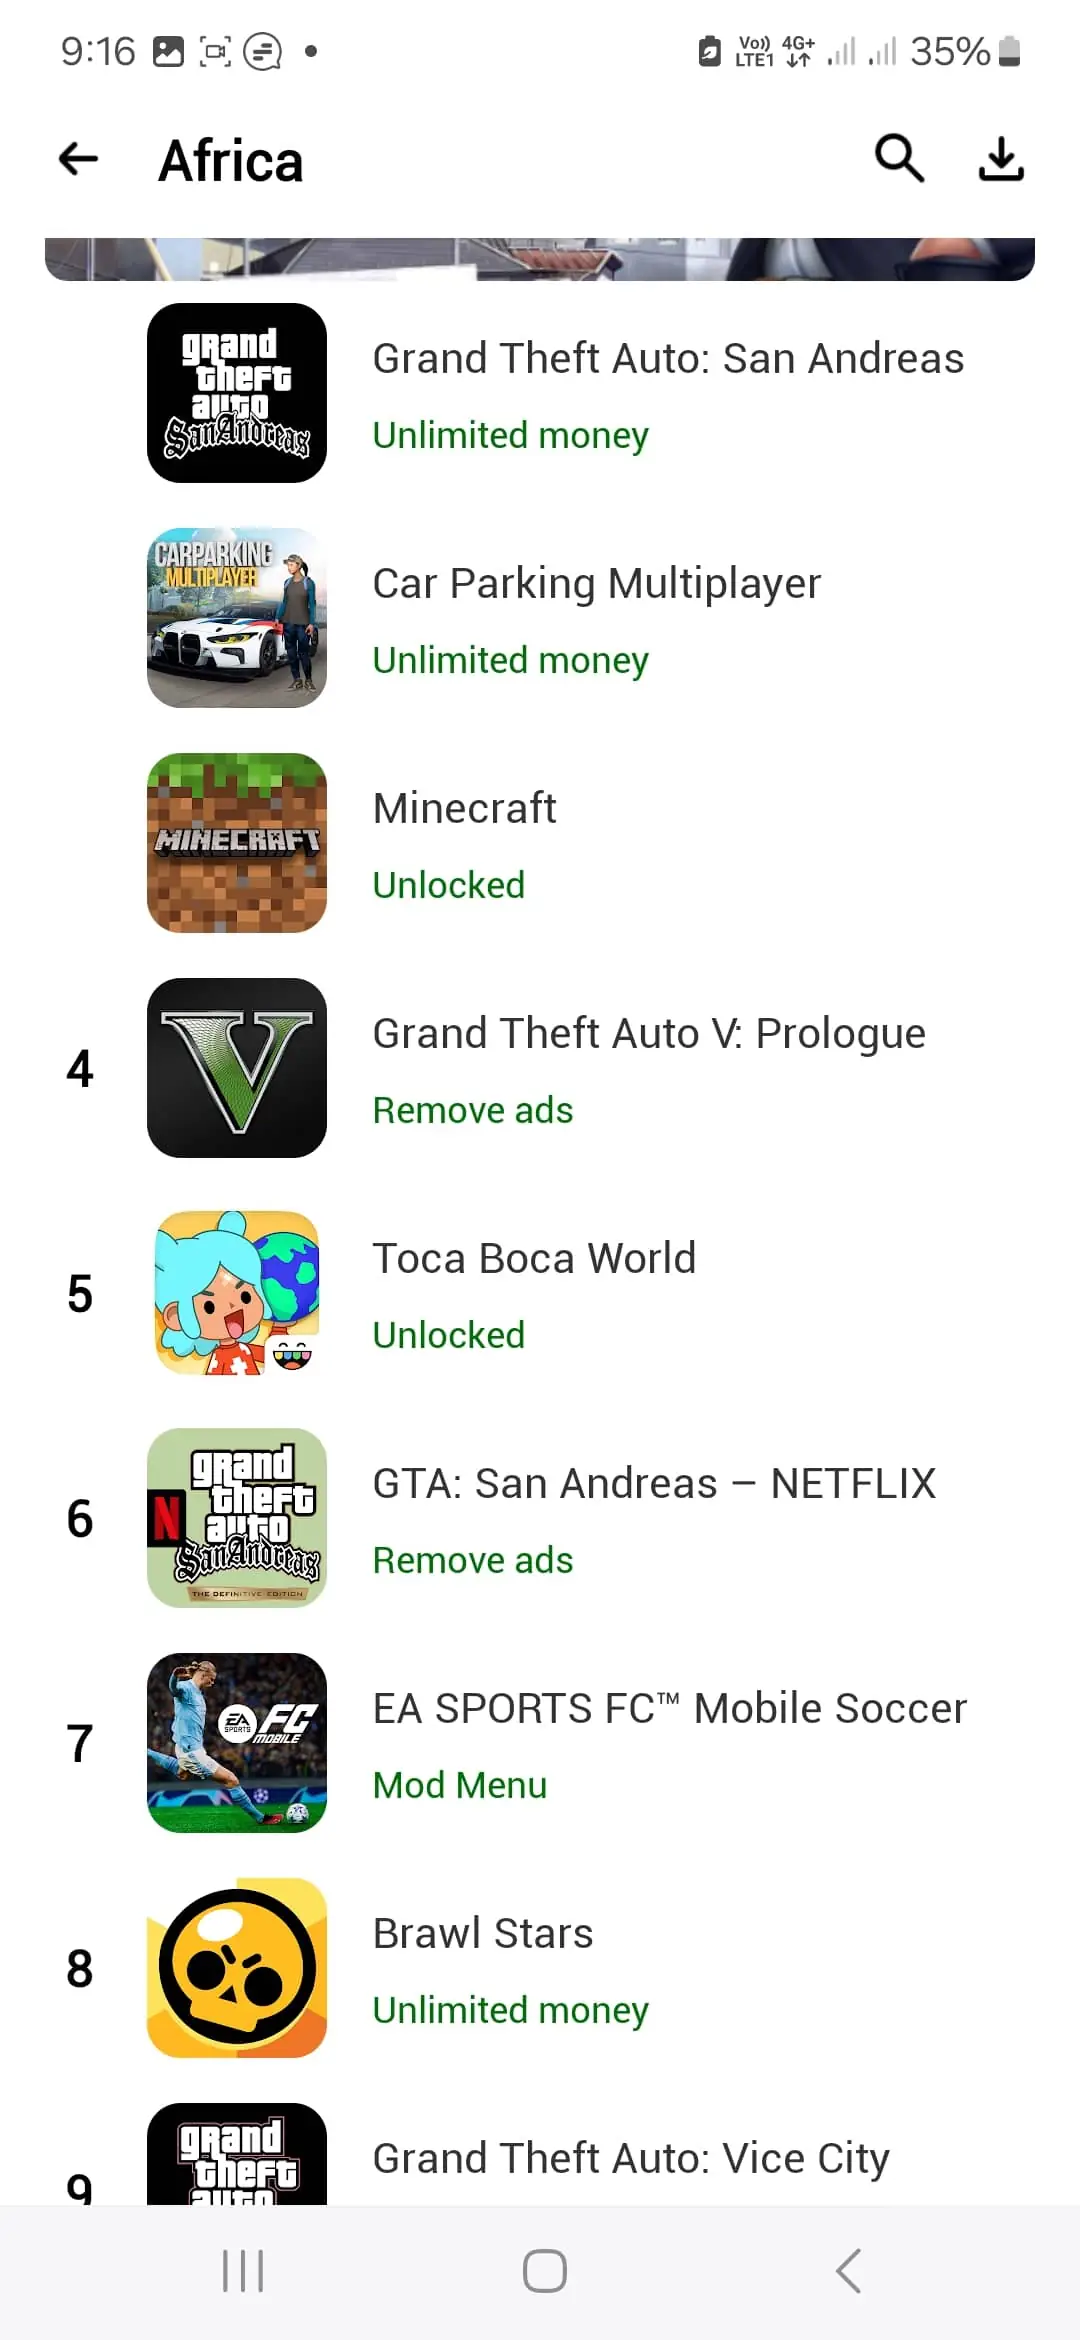This screenshot has width=1080, height=2340.
Task: Tap the back arrow next to Africa
Action: (78, 159)
